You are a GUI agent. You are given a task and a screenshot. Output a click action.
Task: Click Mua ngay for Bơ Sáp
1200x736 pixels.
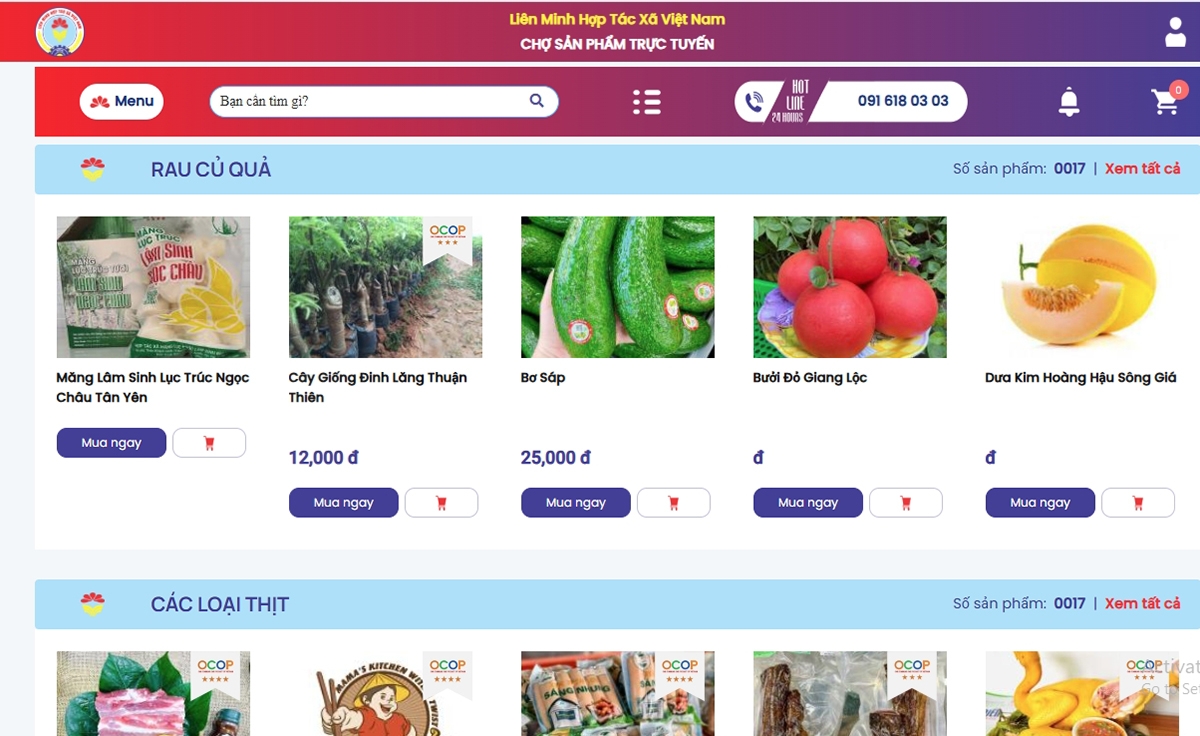click(x=576, y=503)
